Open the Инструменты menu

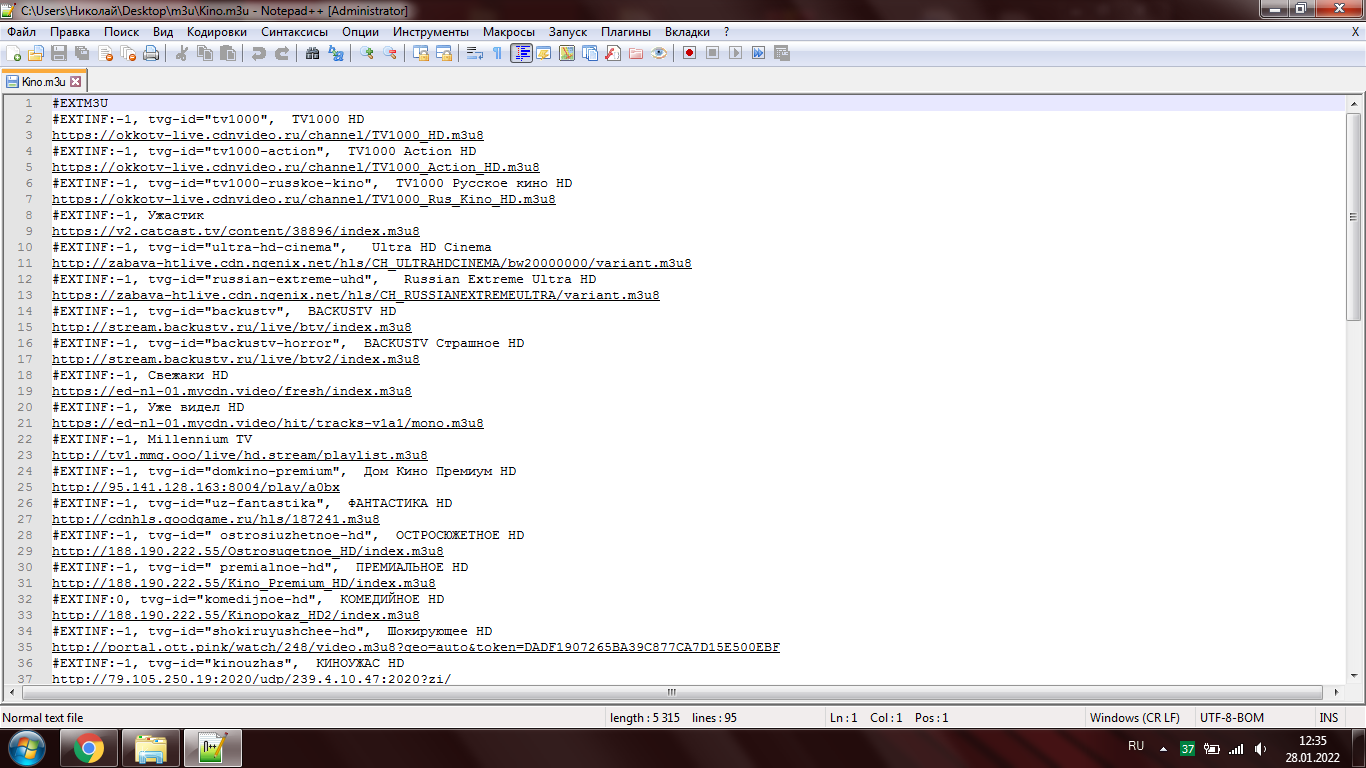(x=431, y=32)
